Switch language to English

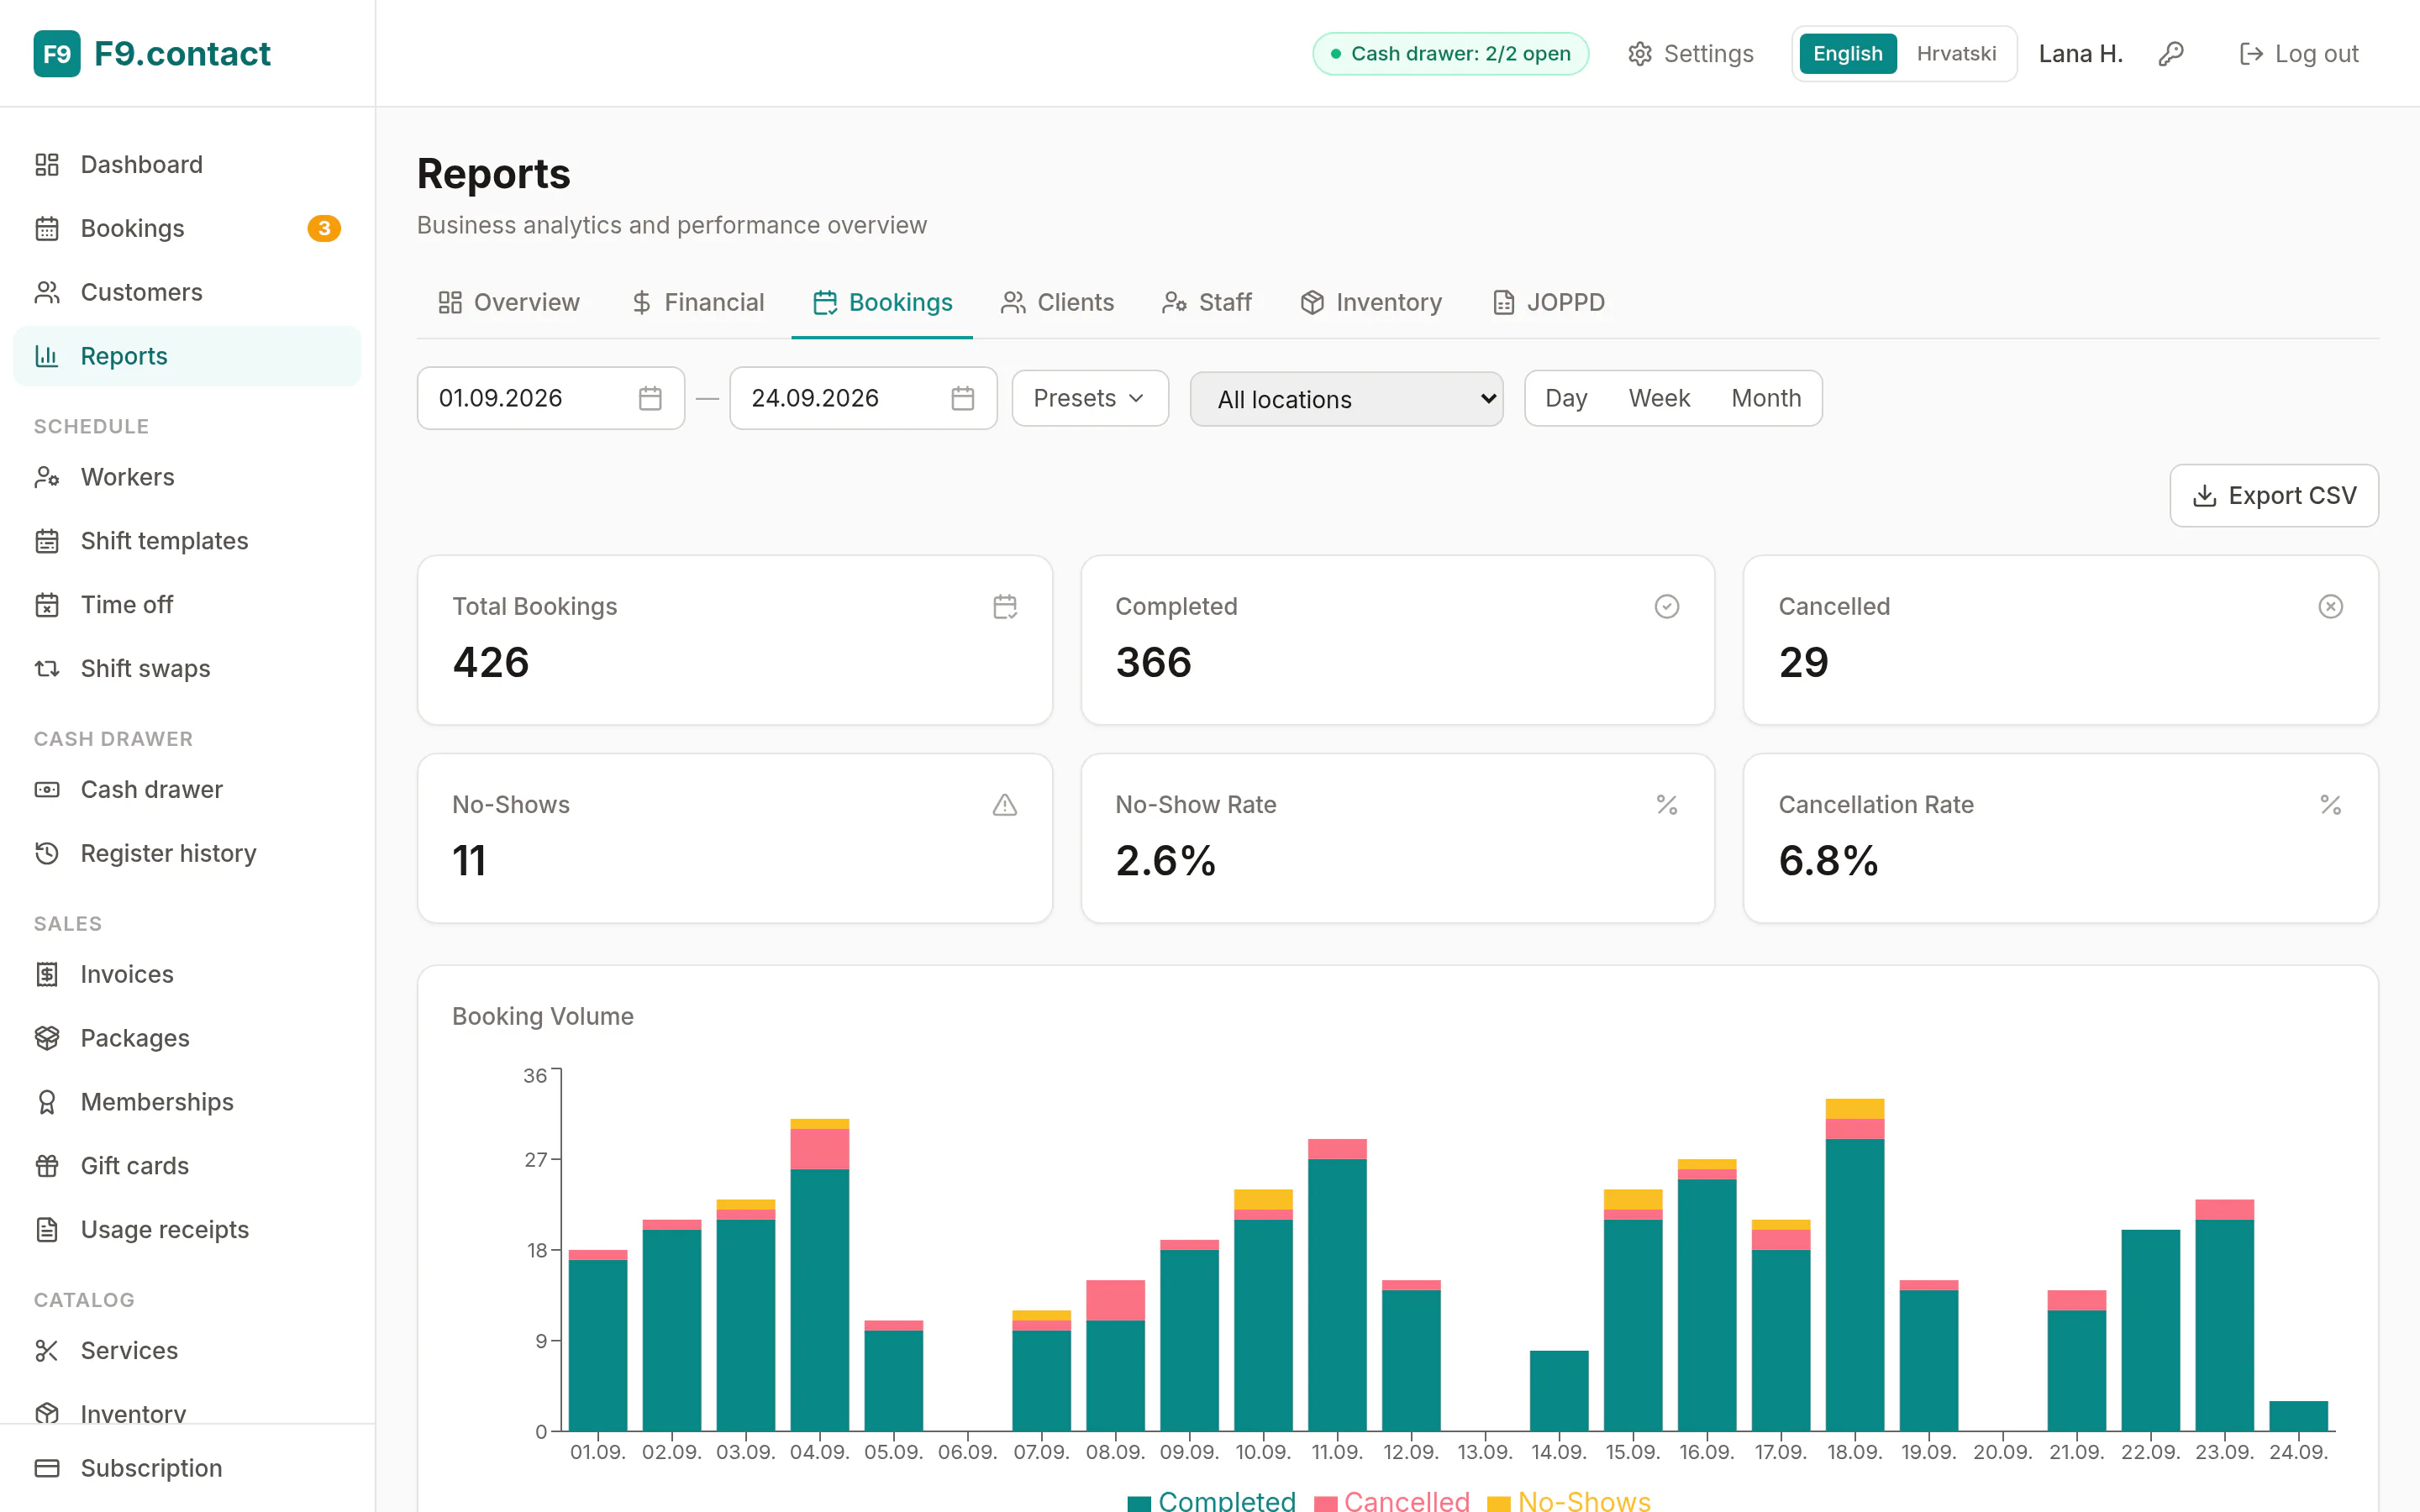[1847, 54]
